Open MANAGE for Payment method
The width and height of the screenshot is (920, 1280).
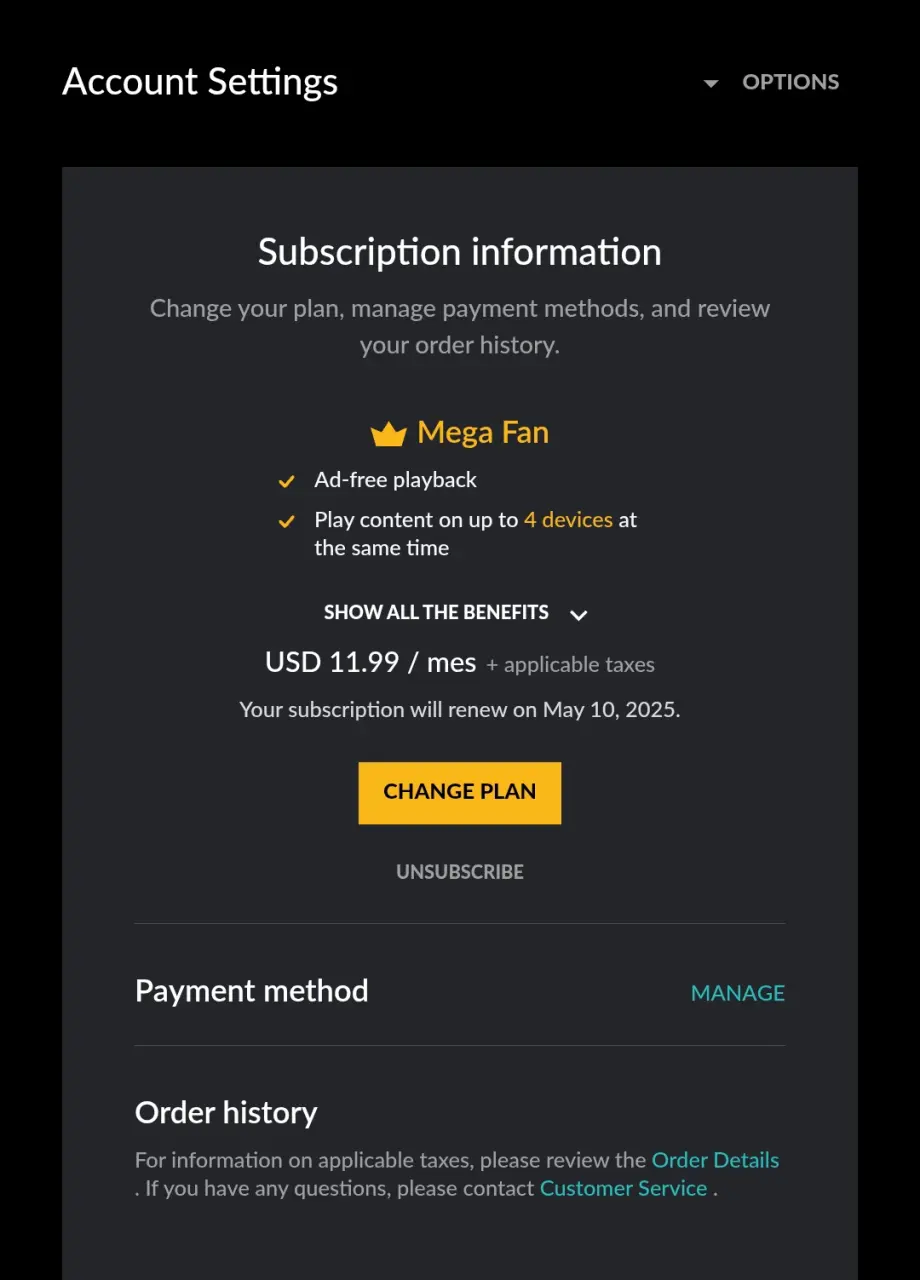[738, 993]
